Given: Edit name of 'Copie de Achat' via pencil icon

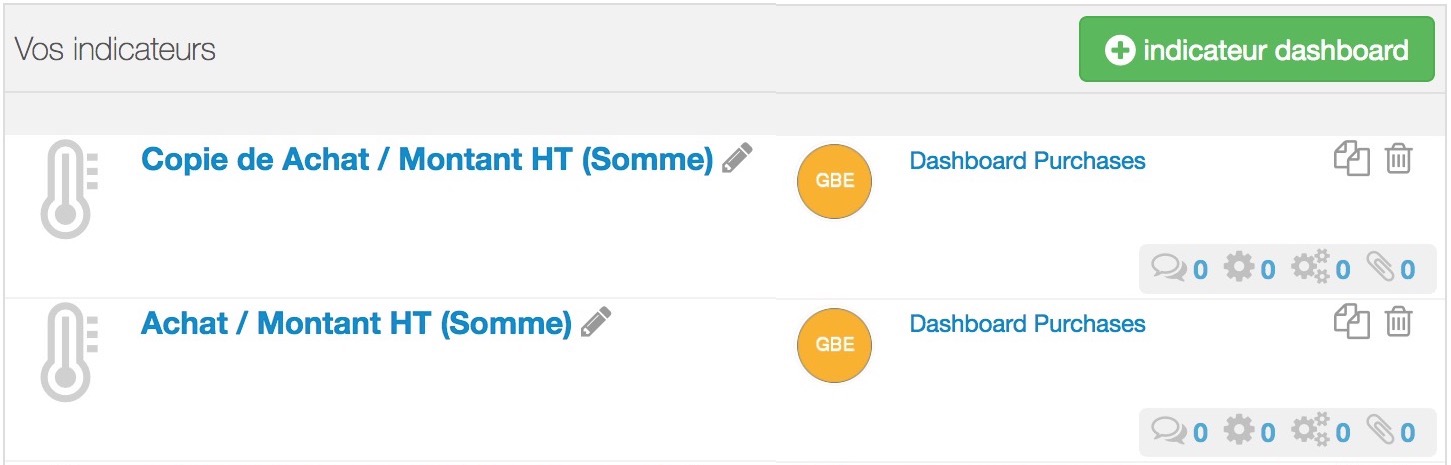Looking at the screenshot, I should (x=737, y=158).
